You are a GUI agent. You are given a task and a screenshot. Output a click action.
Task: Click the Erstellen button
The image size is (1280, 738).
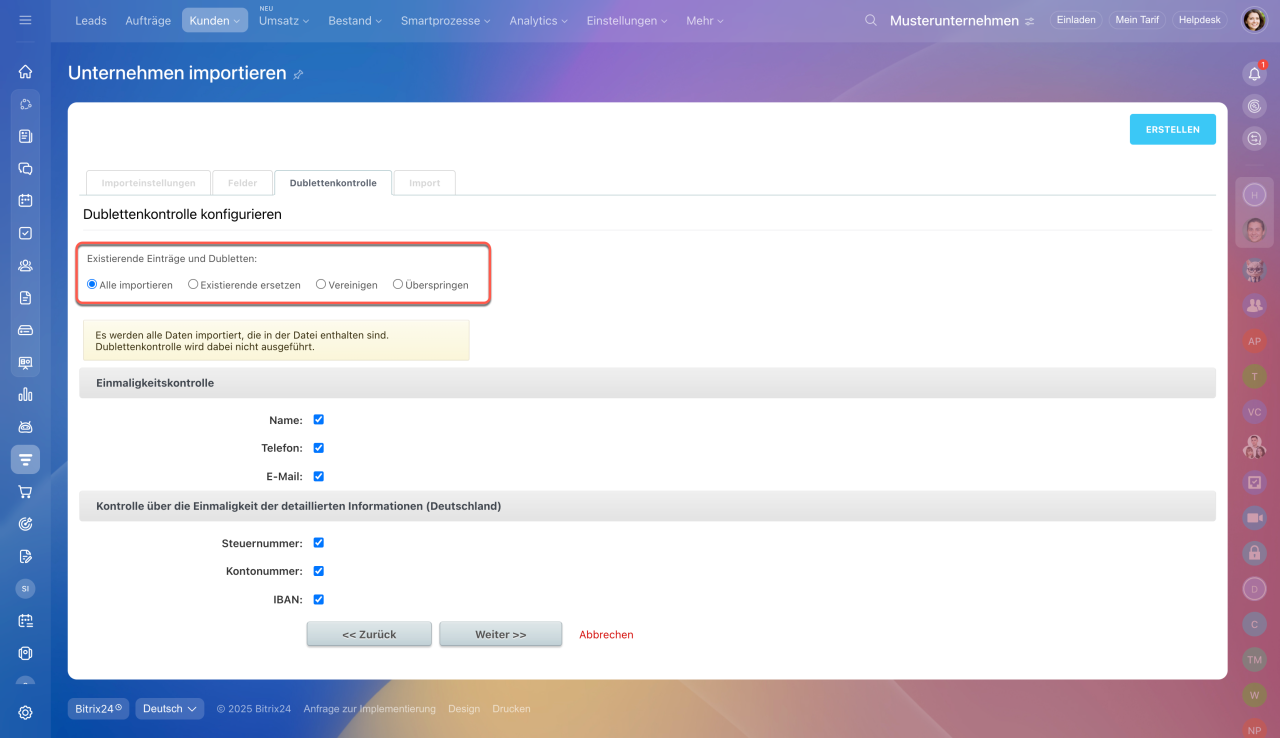(1173, 129)
